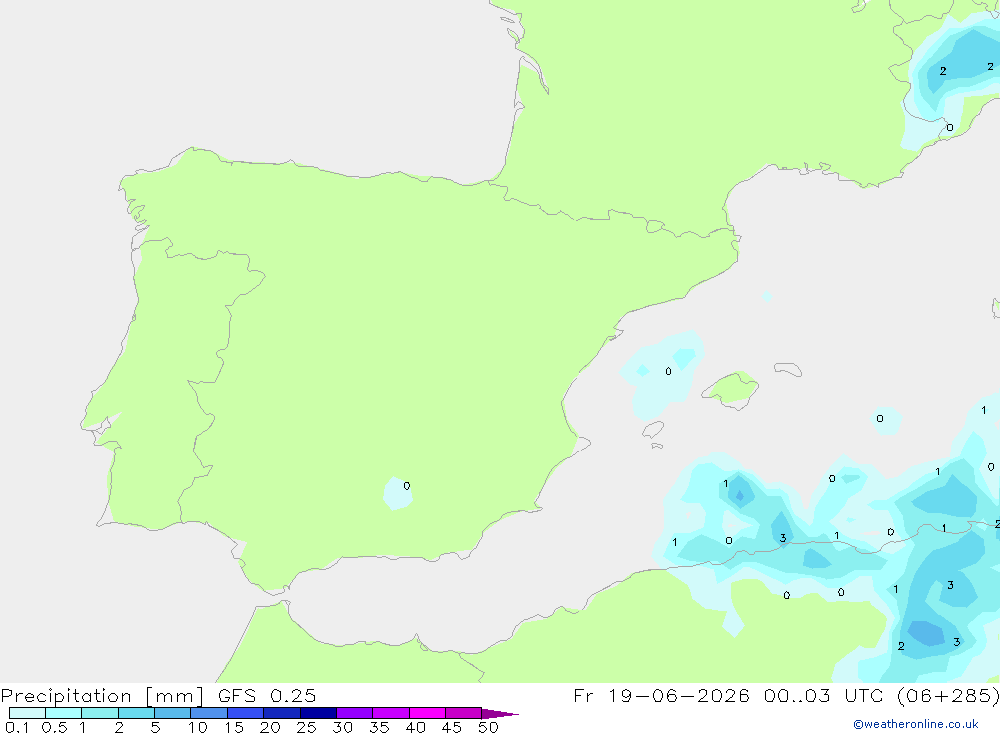
Task: Click the '30' legend scale label
Action: point(343,727)
